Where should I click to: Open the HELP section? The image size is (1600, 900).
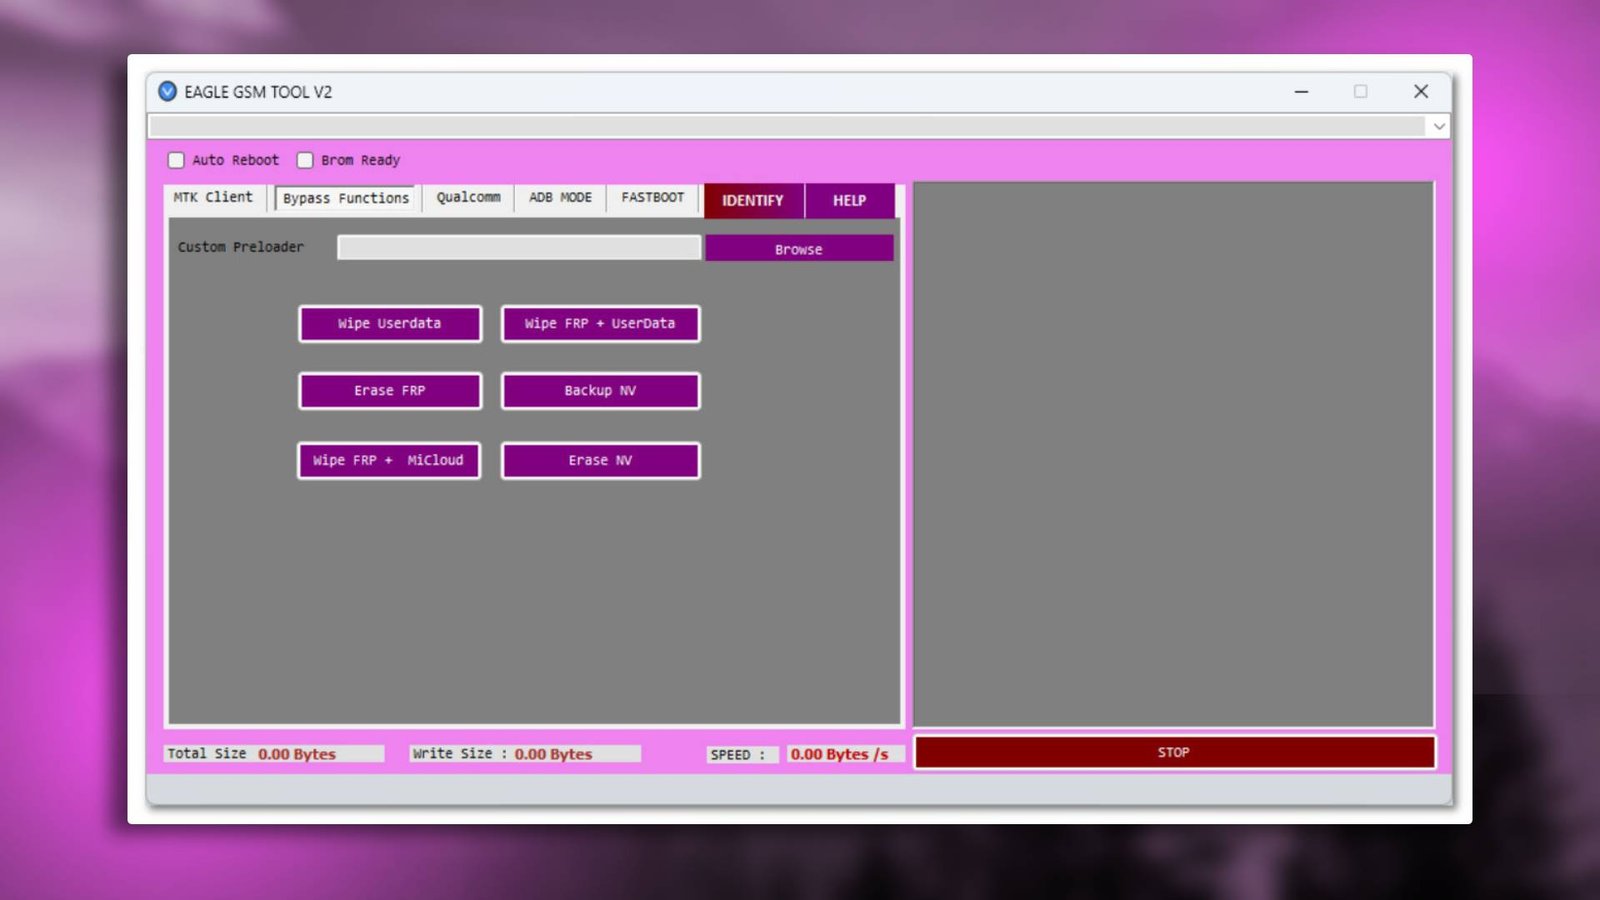pyautogui.click(x=849, y=200)
